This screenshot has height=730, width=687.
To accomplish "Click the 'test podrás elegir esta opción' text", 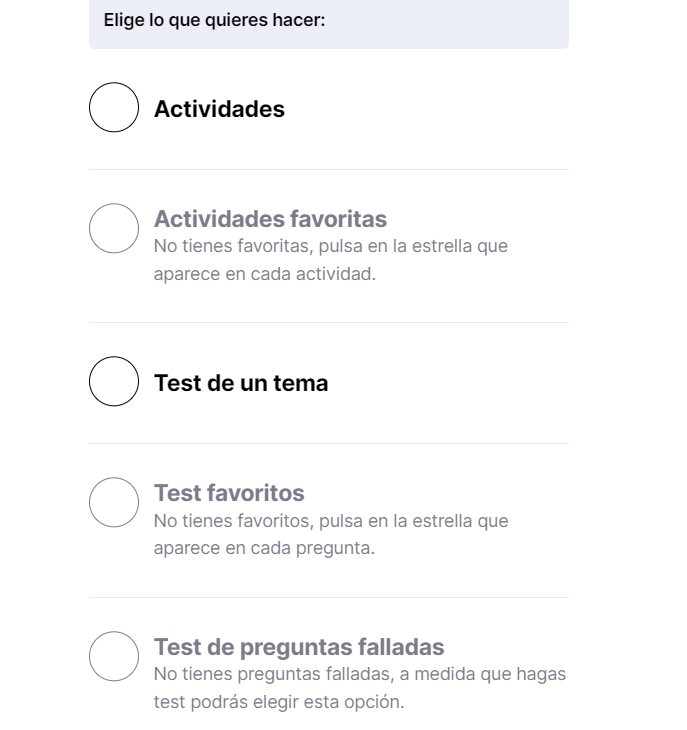I will point(279,702).
